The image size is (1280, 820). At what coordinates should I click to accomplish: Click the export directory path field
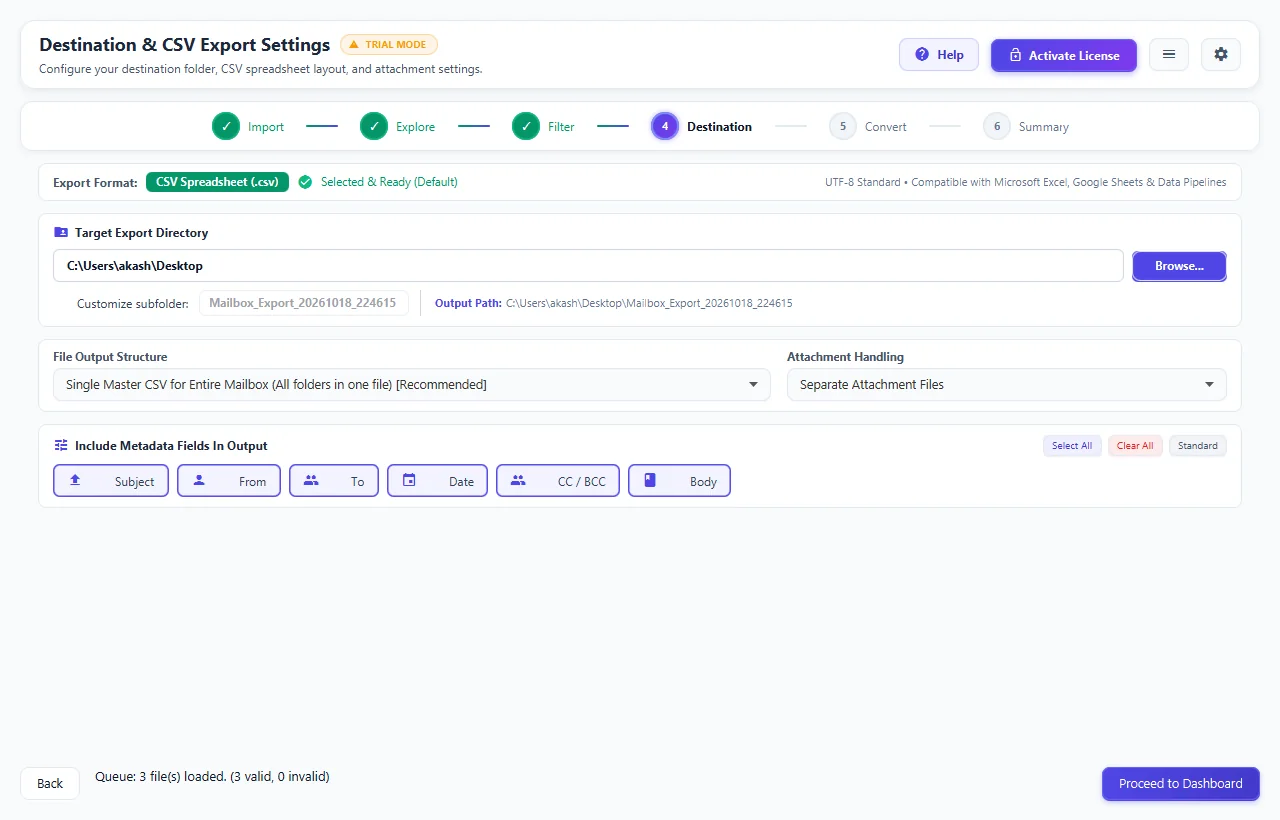tap(588, 266)
